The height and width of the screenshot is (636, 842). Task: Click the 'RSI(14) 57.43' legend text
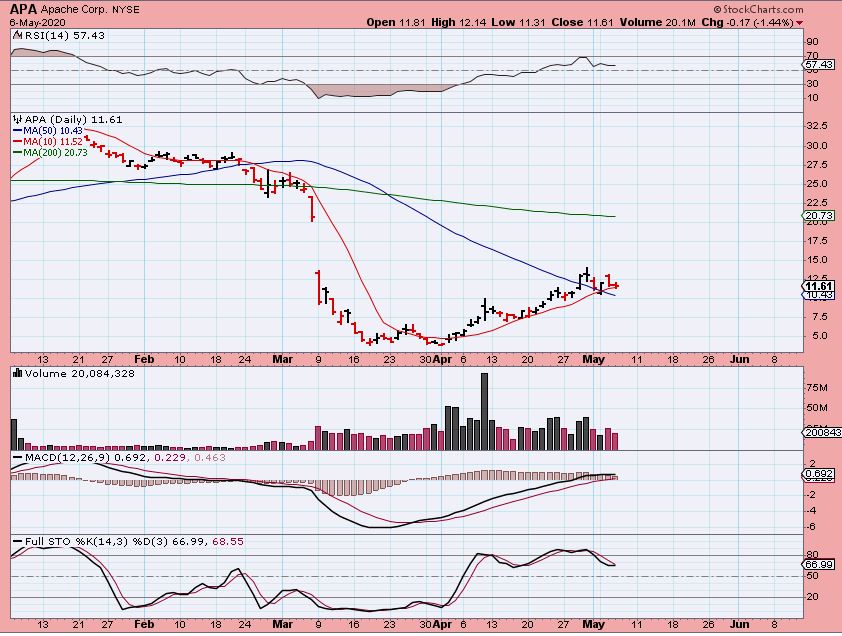click(65, 35)
